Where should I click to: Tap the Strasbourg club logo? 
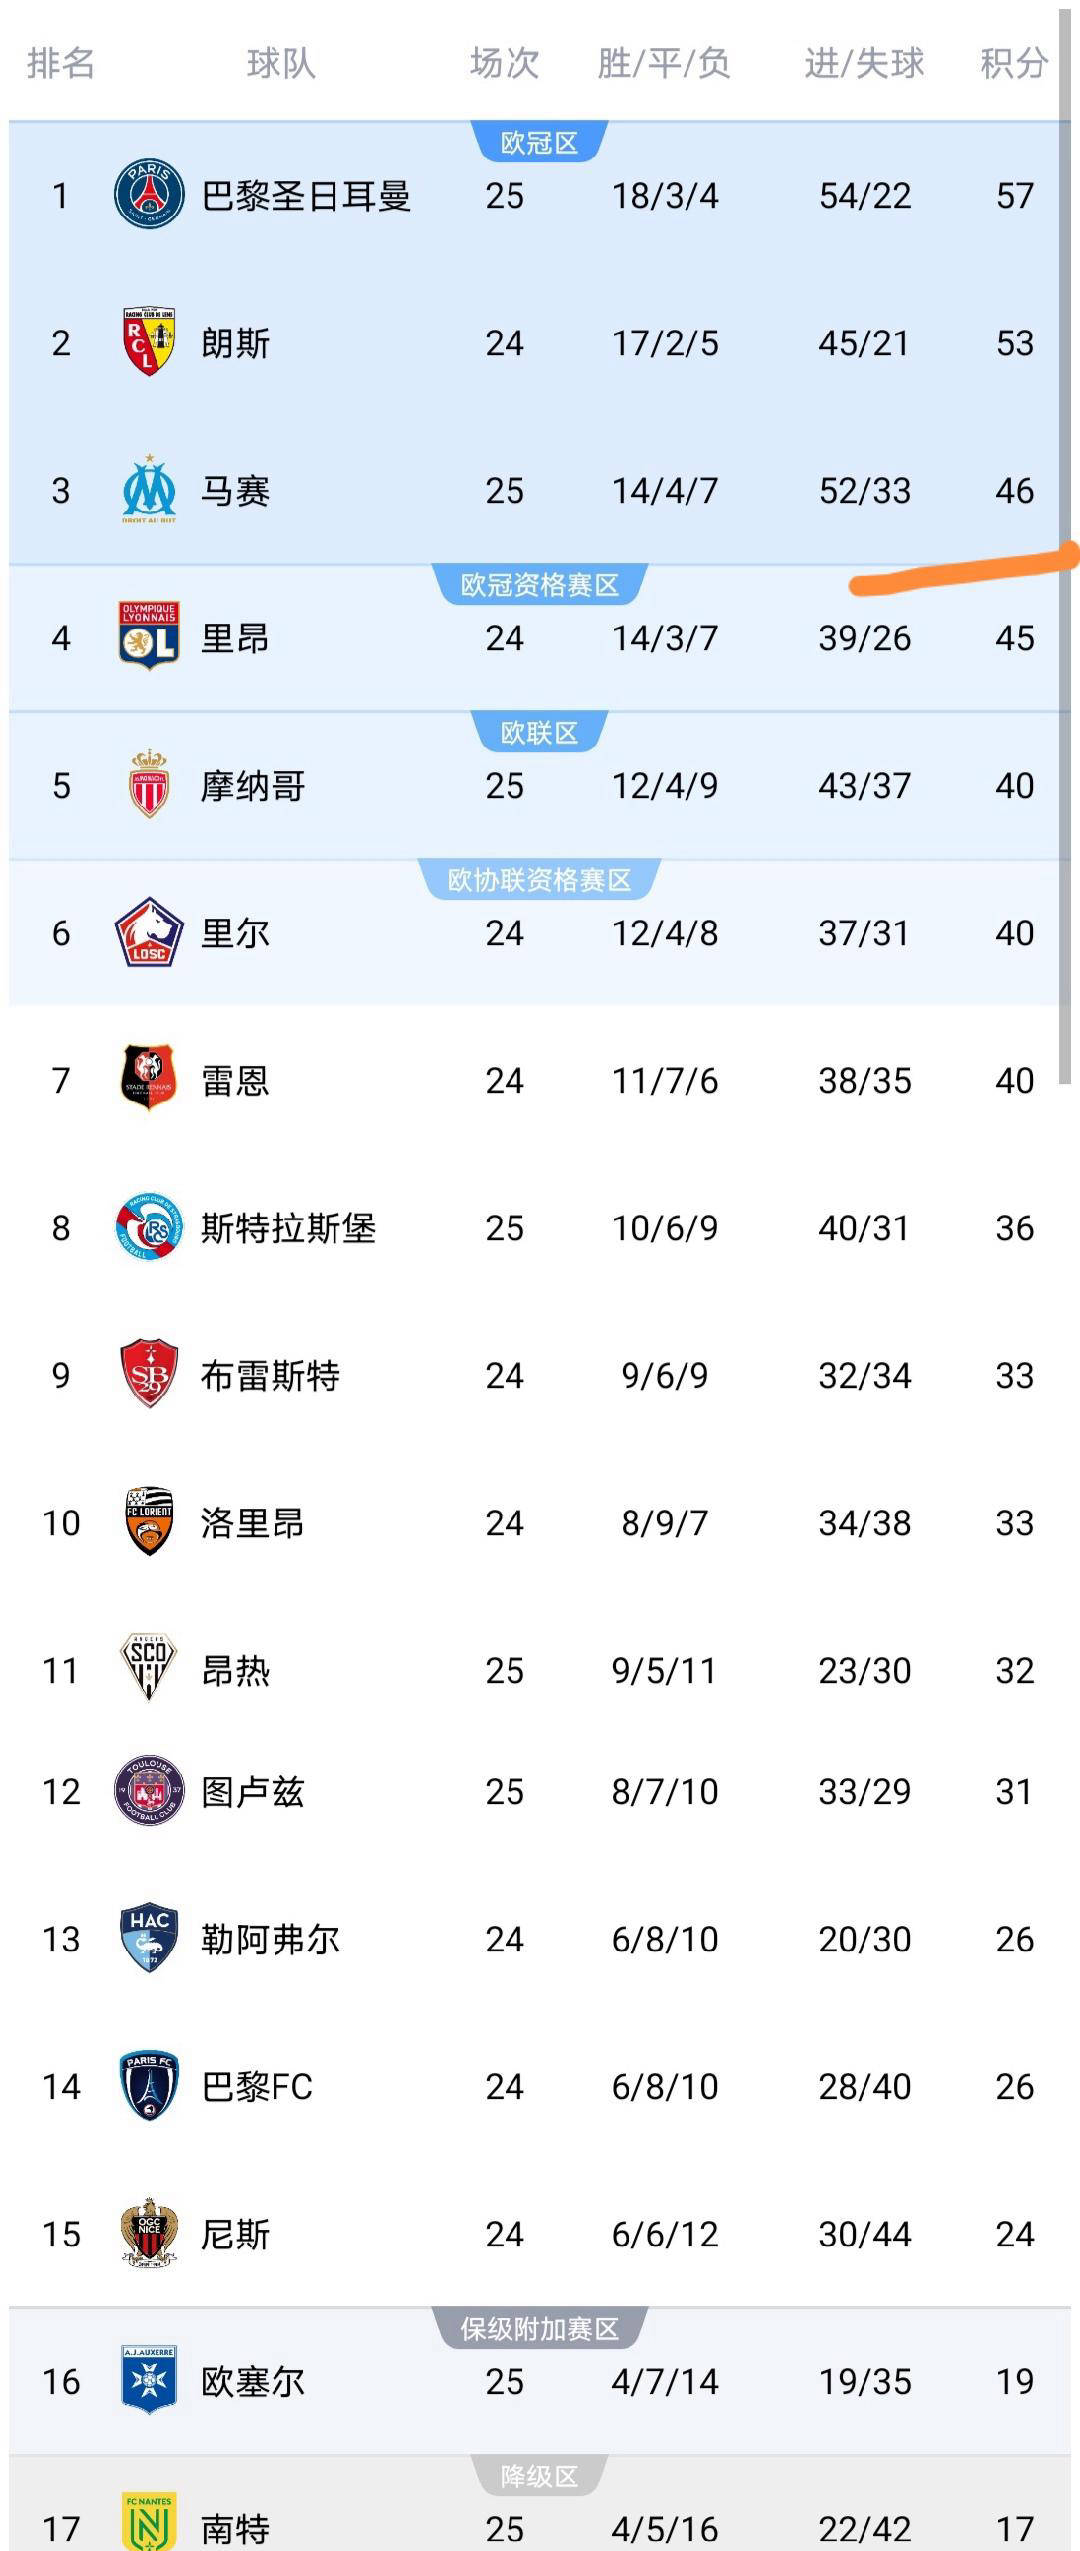click(149, 1227)
